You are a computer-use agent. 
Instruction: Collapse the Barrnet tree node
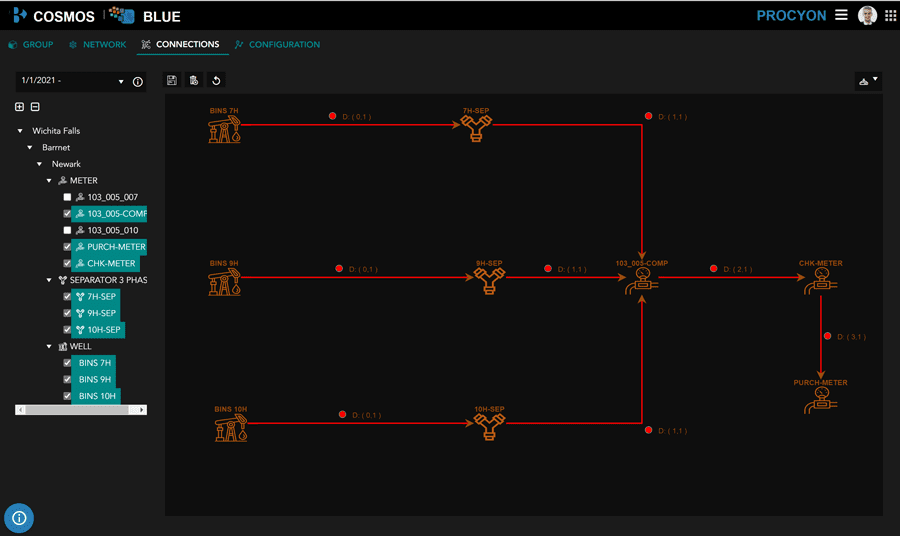(30, 147)
